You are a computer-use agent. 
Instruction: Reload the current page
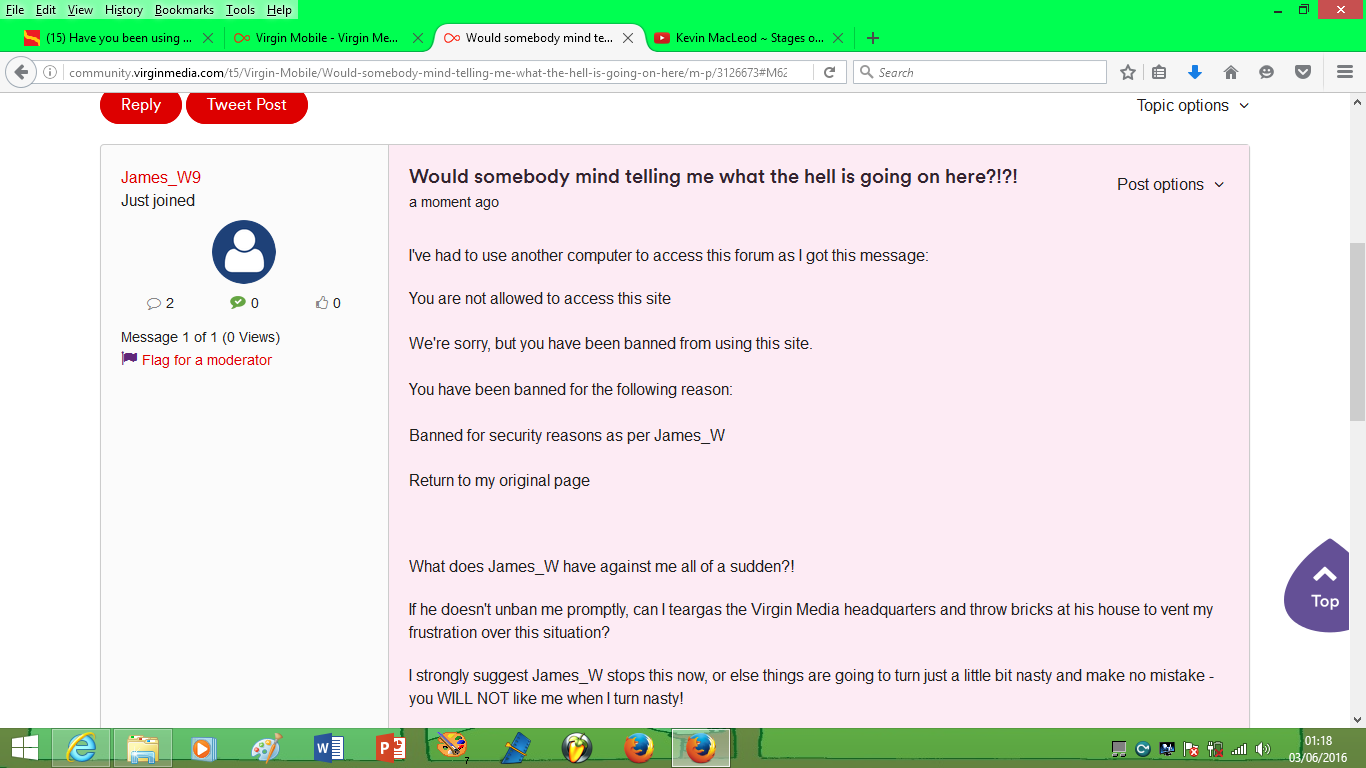coord(830,72)
